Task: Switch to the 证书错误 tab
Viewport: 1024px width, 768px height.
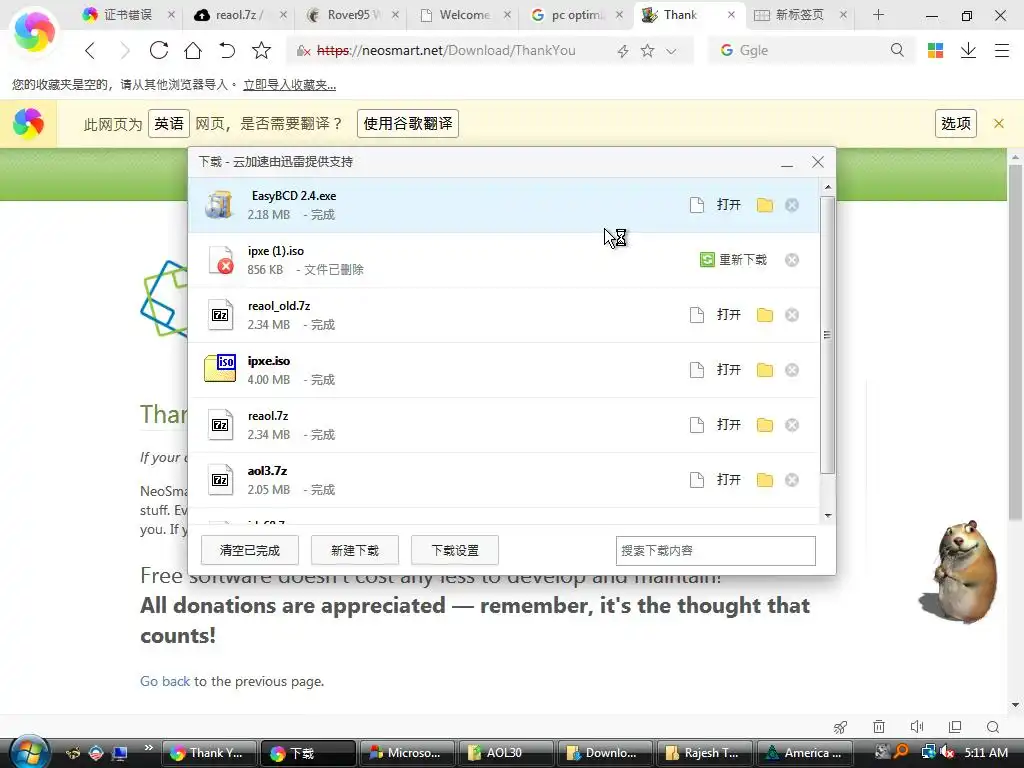Action: coord(127,14)
